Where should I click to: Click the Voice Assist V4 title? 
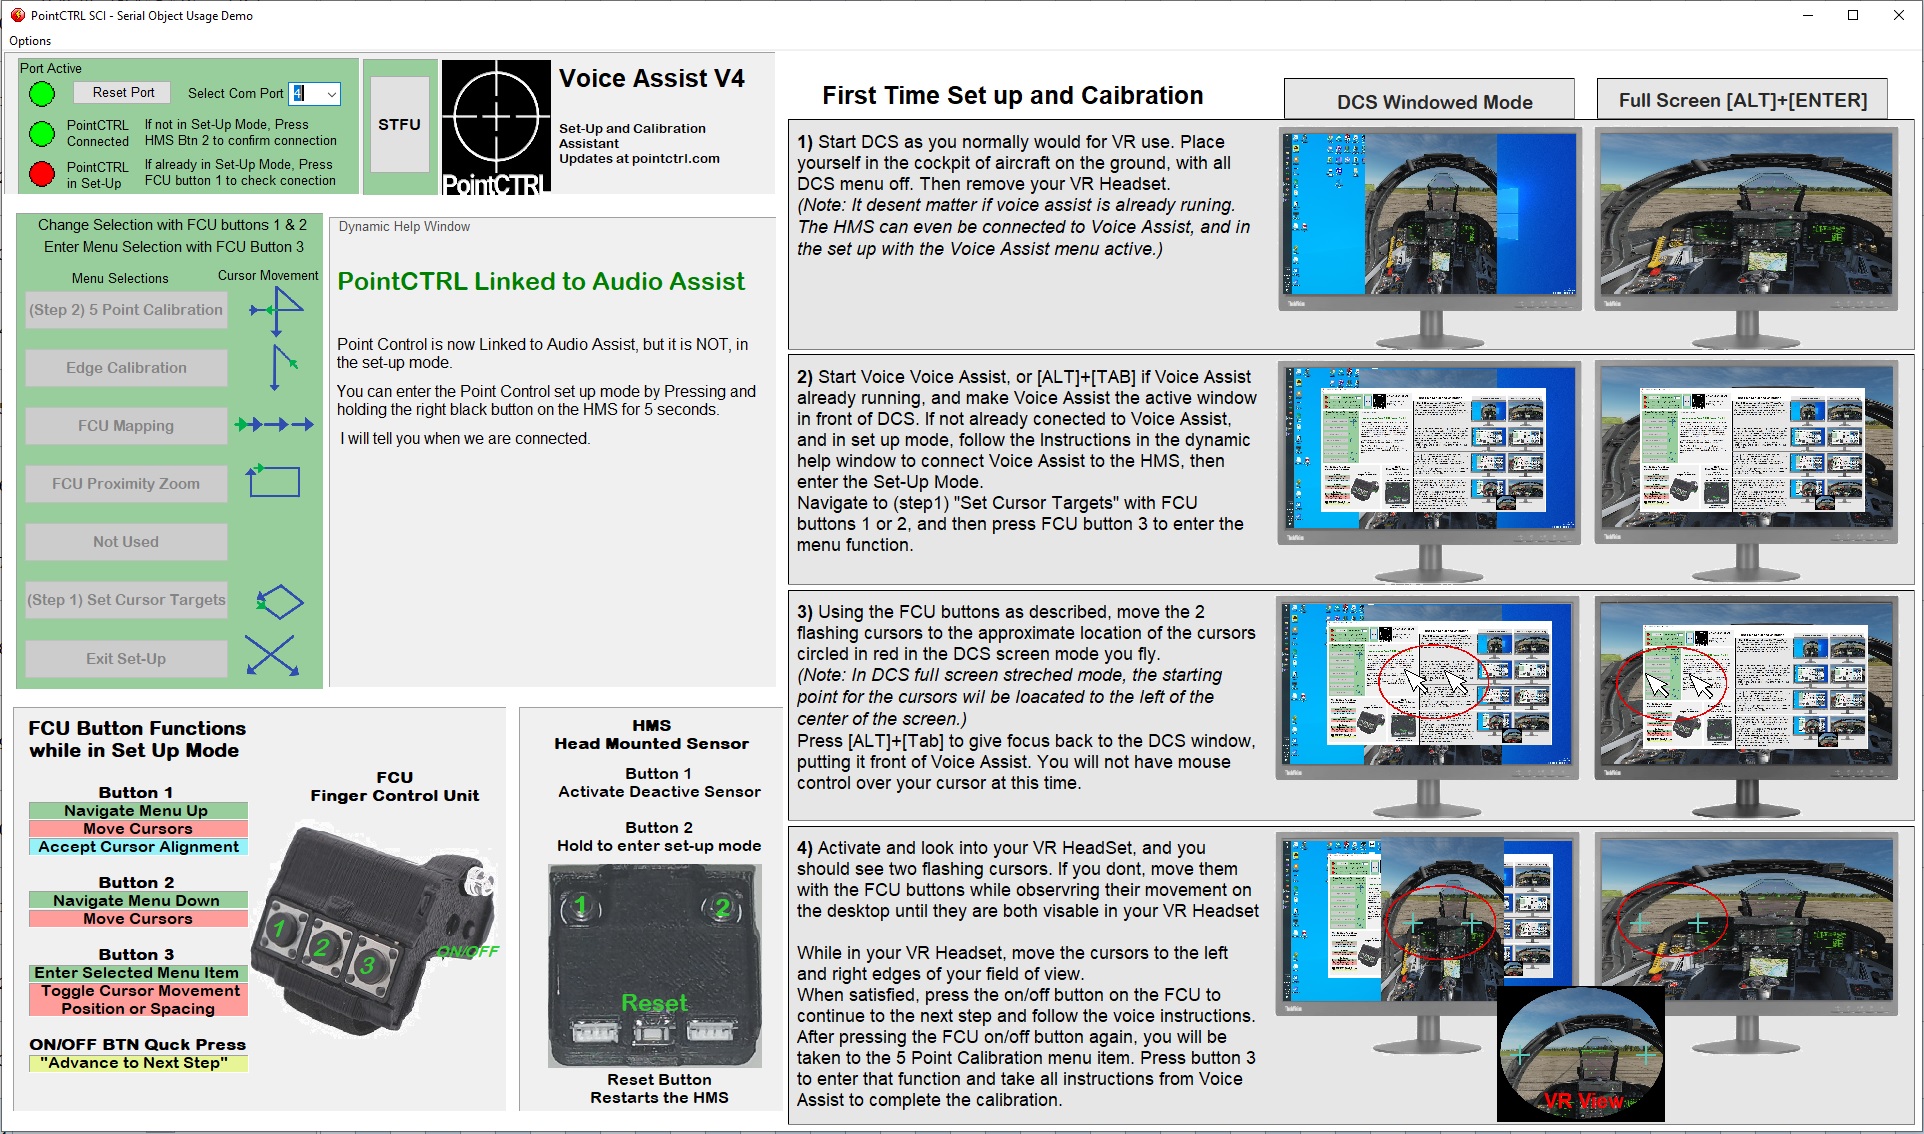(x=652, y=79)
